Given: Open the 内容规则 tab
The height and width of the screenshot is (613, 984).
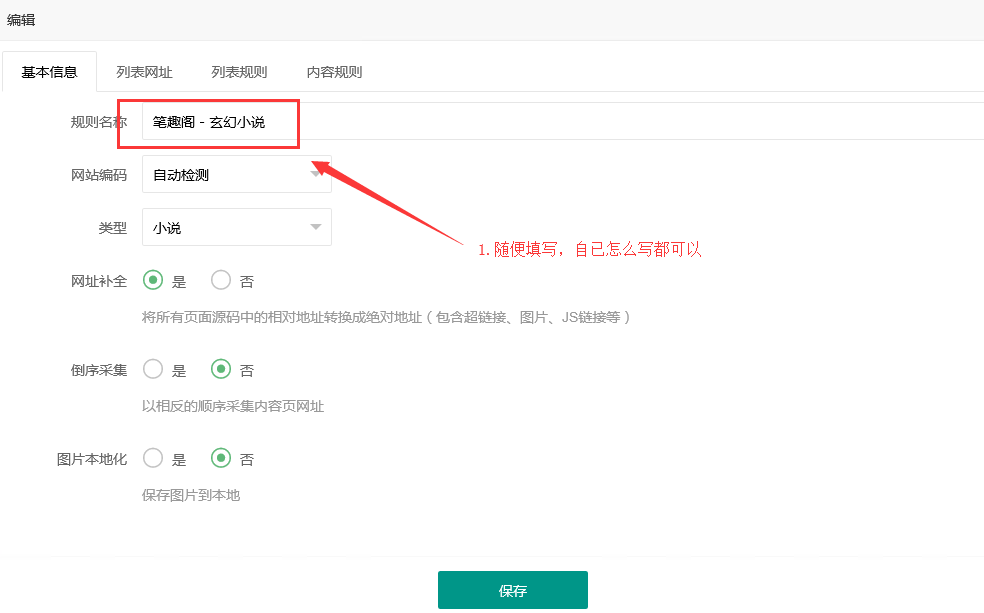Looking at the screenshot, I should point(334,72).
